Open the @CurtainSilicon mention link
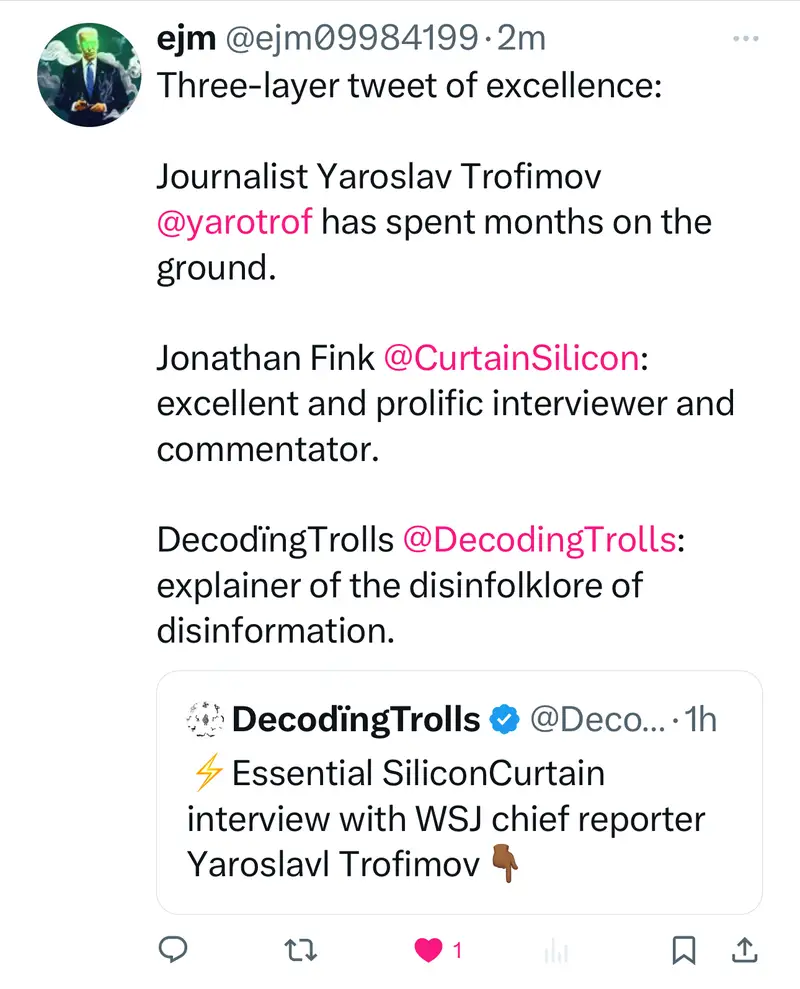Screen dimensions: 800x989 (511, 358)
